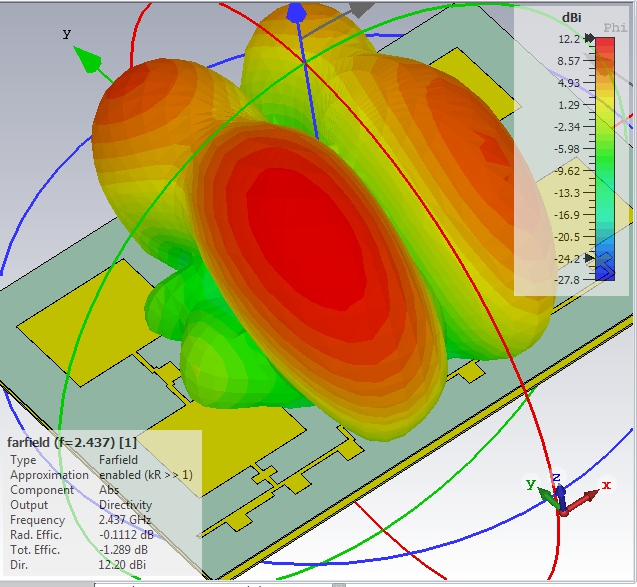The height and width of the screenshot is (587, 637).
Task: Click the green y-axis arrowhead in the scene
Action: tap(88, 61)
